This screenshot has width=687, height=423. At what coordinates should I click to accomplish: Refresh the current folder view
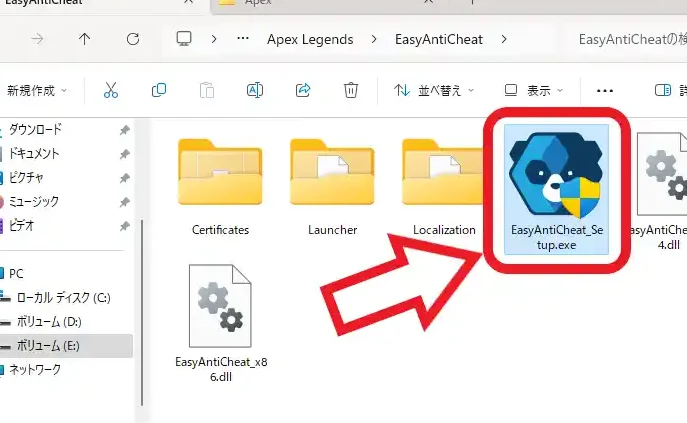(x=133, y=39)
